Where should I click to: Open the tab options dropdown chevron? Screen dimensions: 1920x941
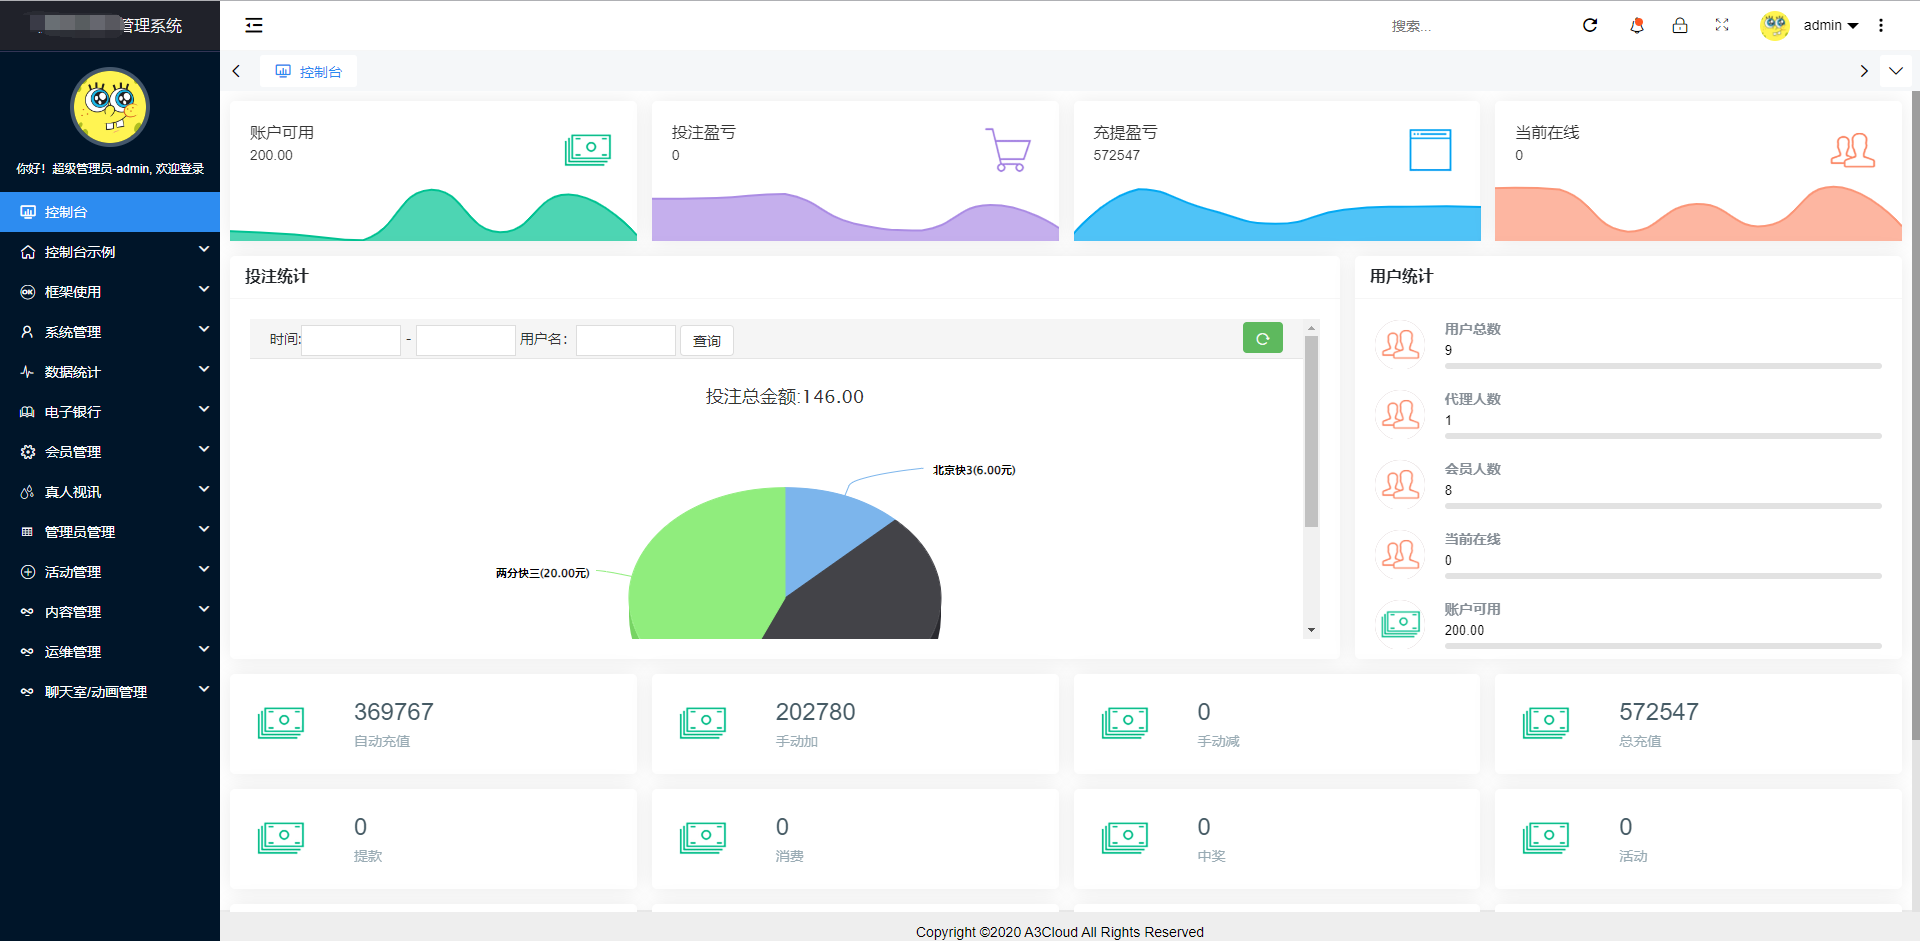[1896, 71]
